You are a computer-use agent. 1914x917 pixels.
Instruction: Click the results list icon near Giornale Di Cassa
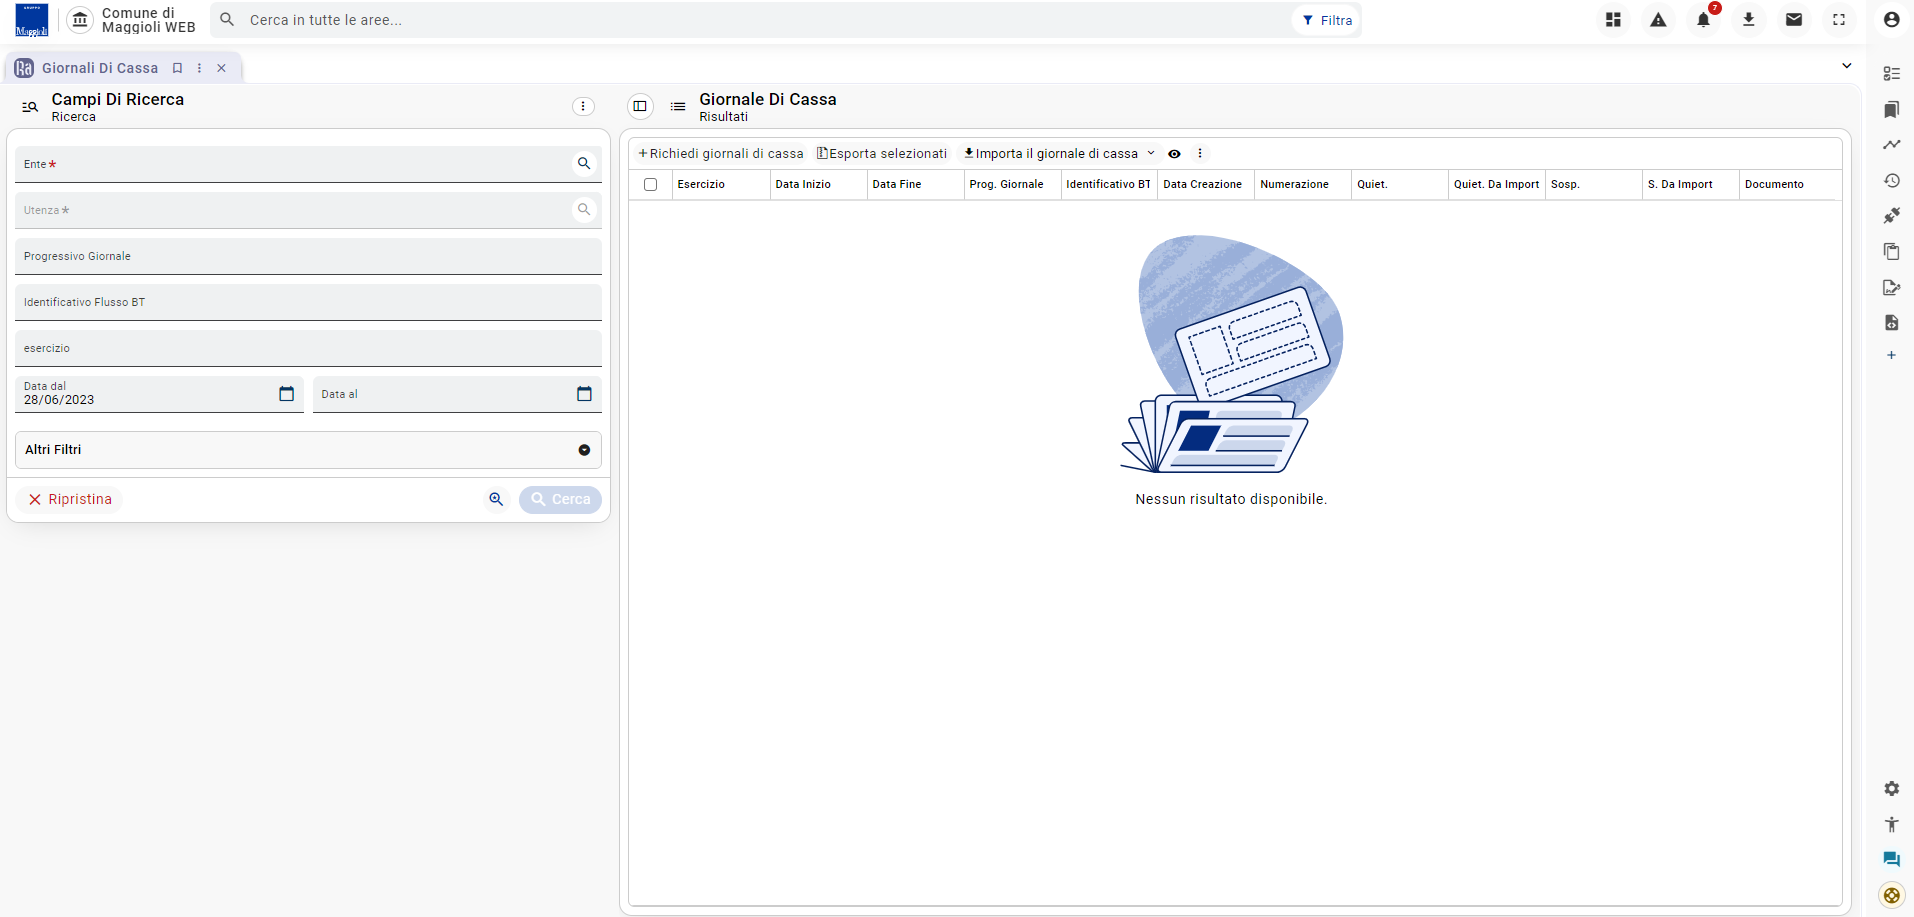coord(678,106)
